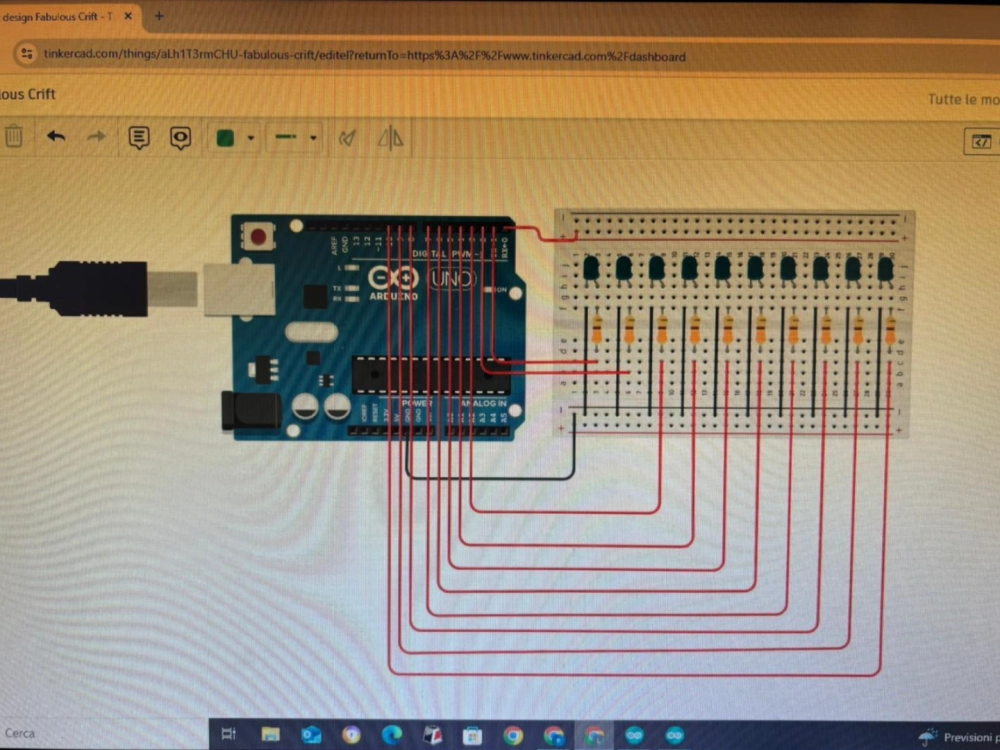
Task: Open the code editor panel button
Action: 979,141
